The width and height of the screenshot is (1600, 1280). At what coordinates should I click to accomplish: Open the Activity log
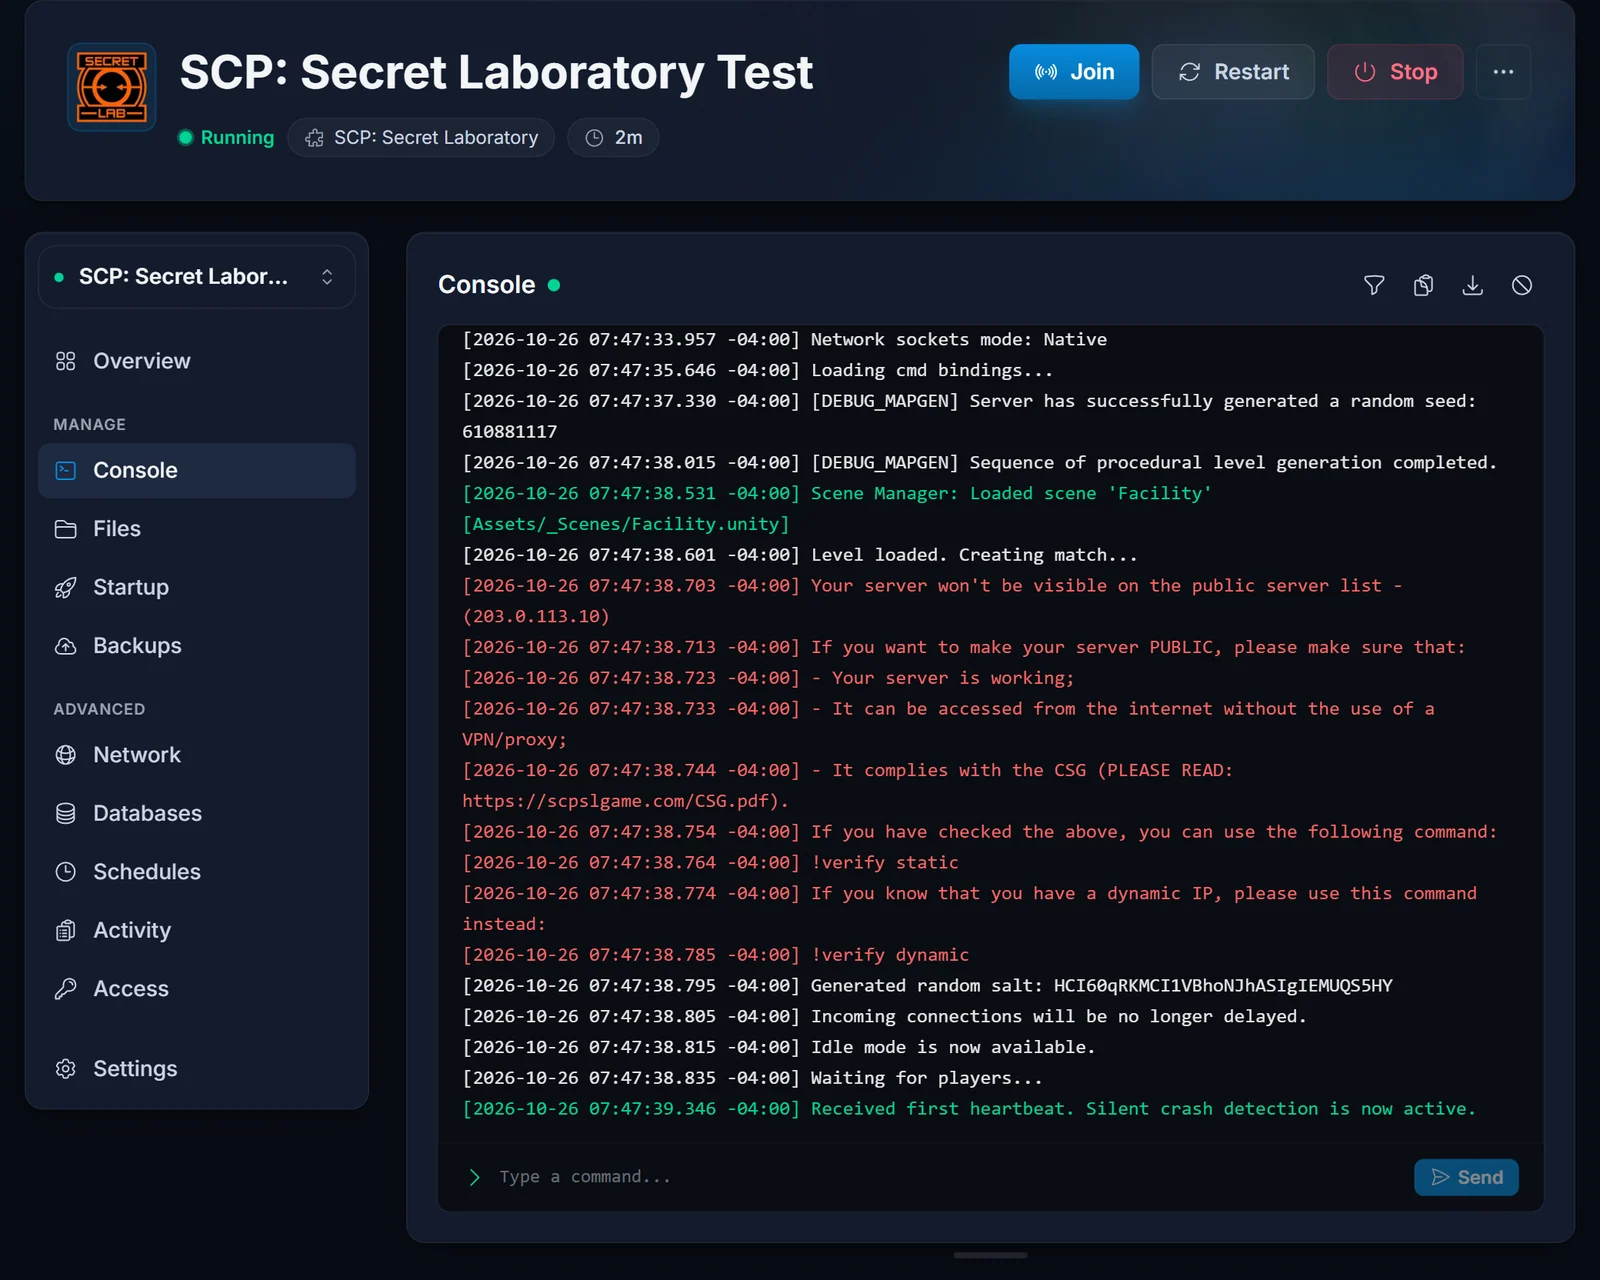coord(197,930)
